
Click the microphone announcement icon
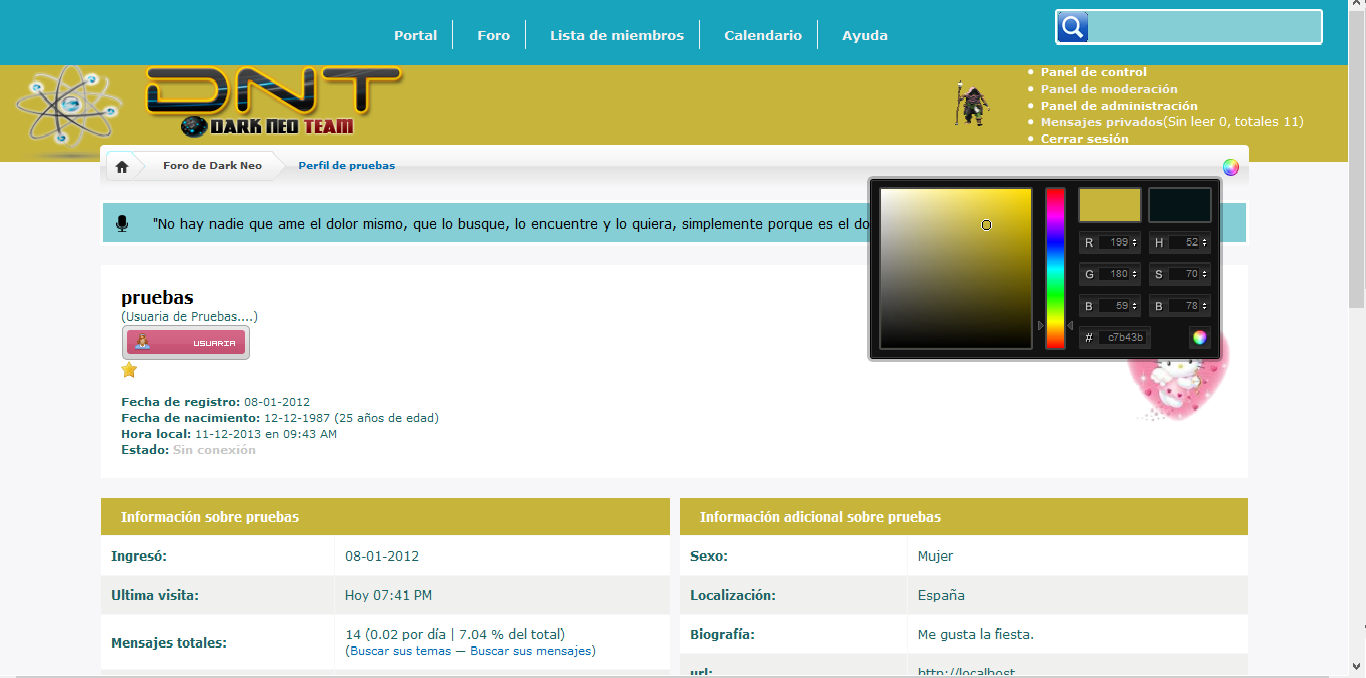coord(122,223)
